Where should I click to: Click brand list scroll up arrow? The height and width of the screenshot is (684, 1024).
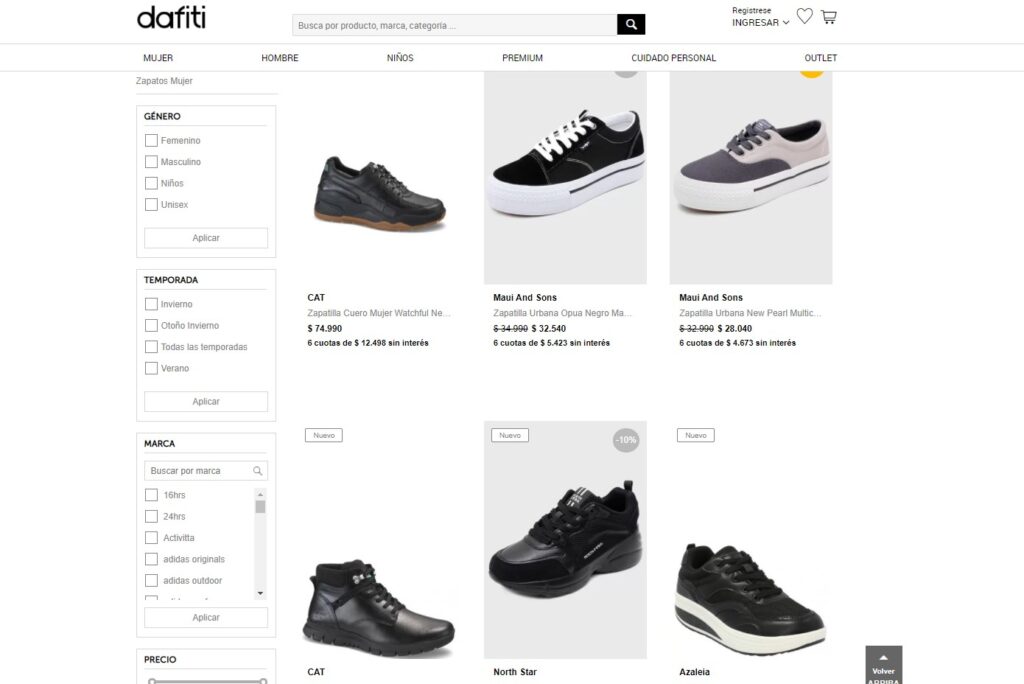tap(261, 495)
